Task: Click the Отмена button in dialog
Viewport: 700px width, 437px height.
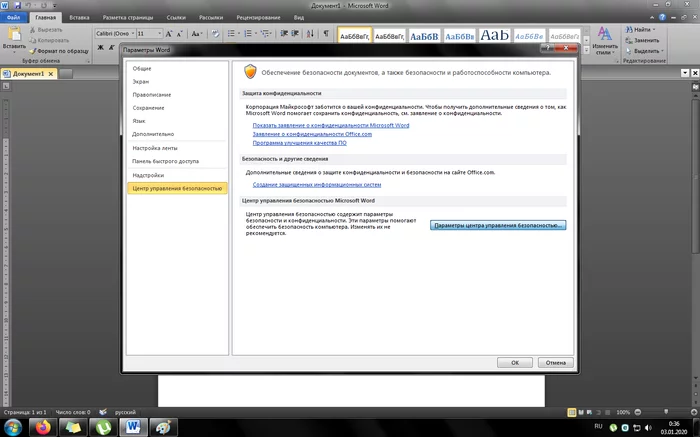Action: click(x=555, y=362)
